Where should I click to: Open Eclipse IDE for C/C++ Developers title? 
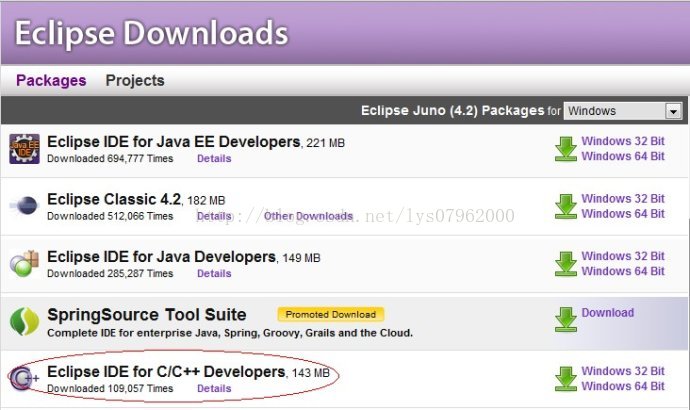click(x=166, y=372)
